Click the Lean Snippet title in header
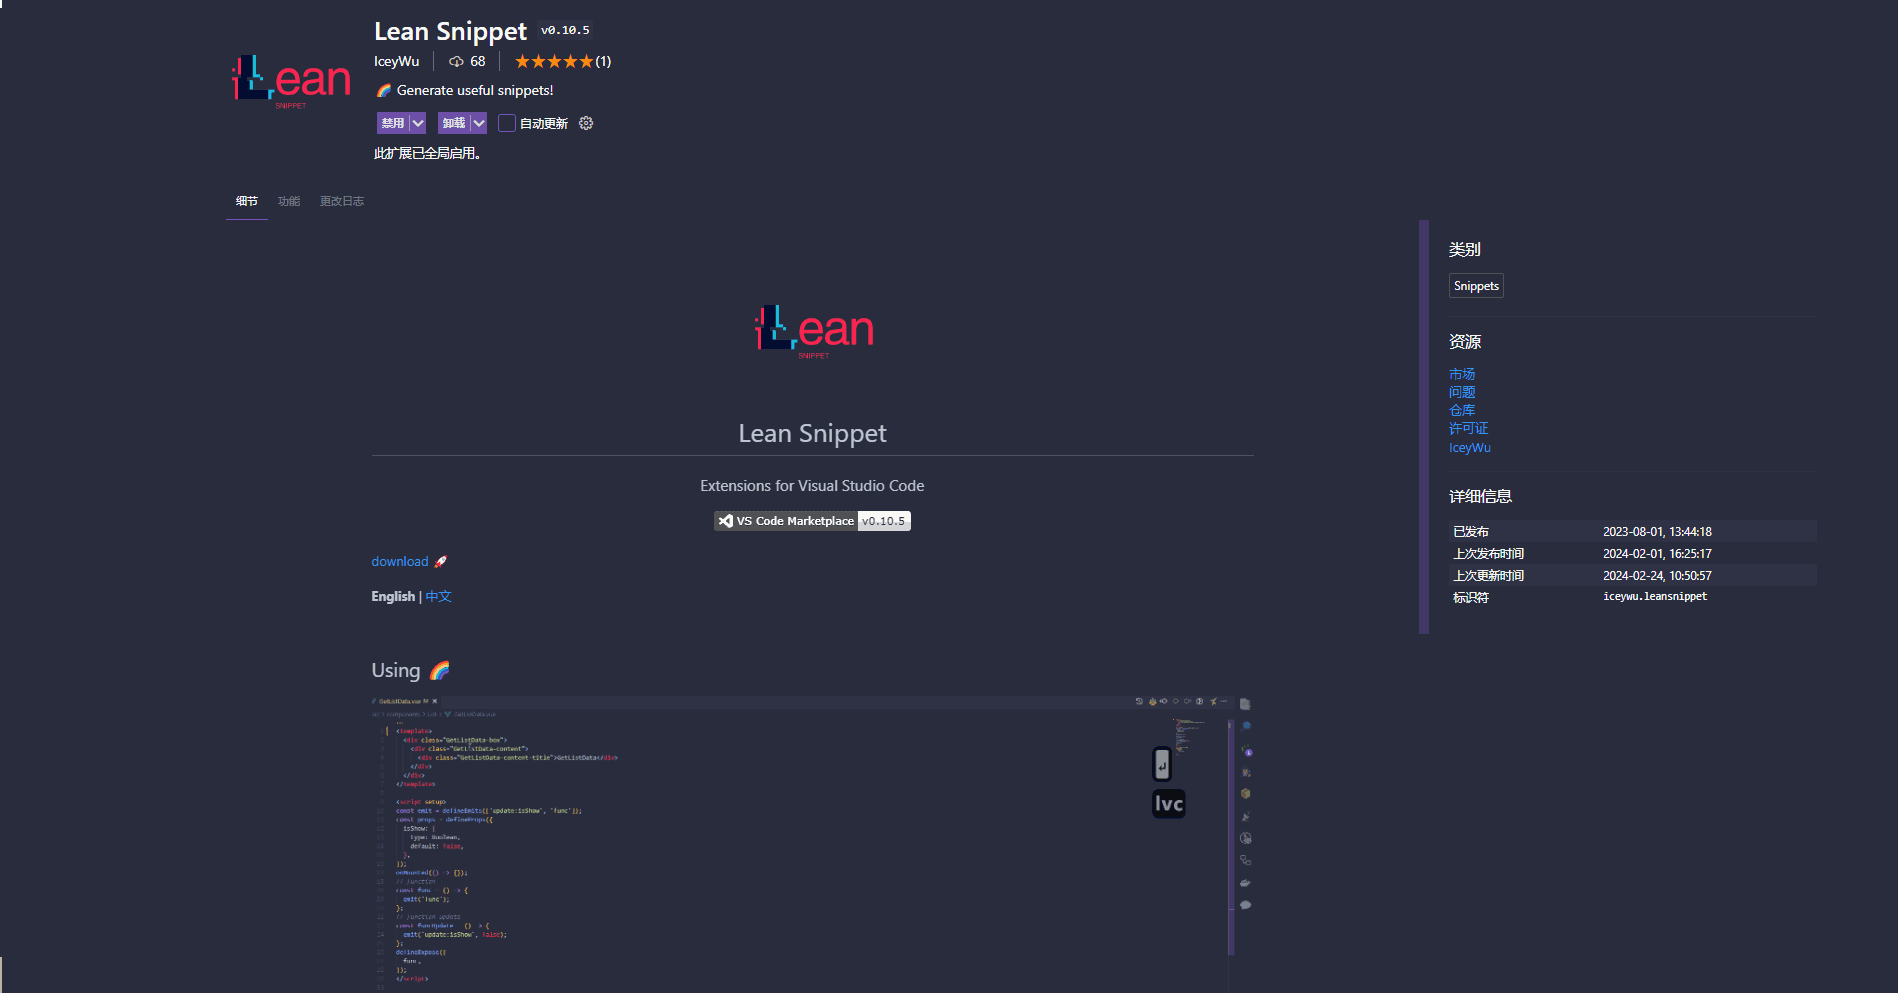The width and height of the screenshot is (1898, 993). tap(450, 32)
